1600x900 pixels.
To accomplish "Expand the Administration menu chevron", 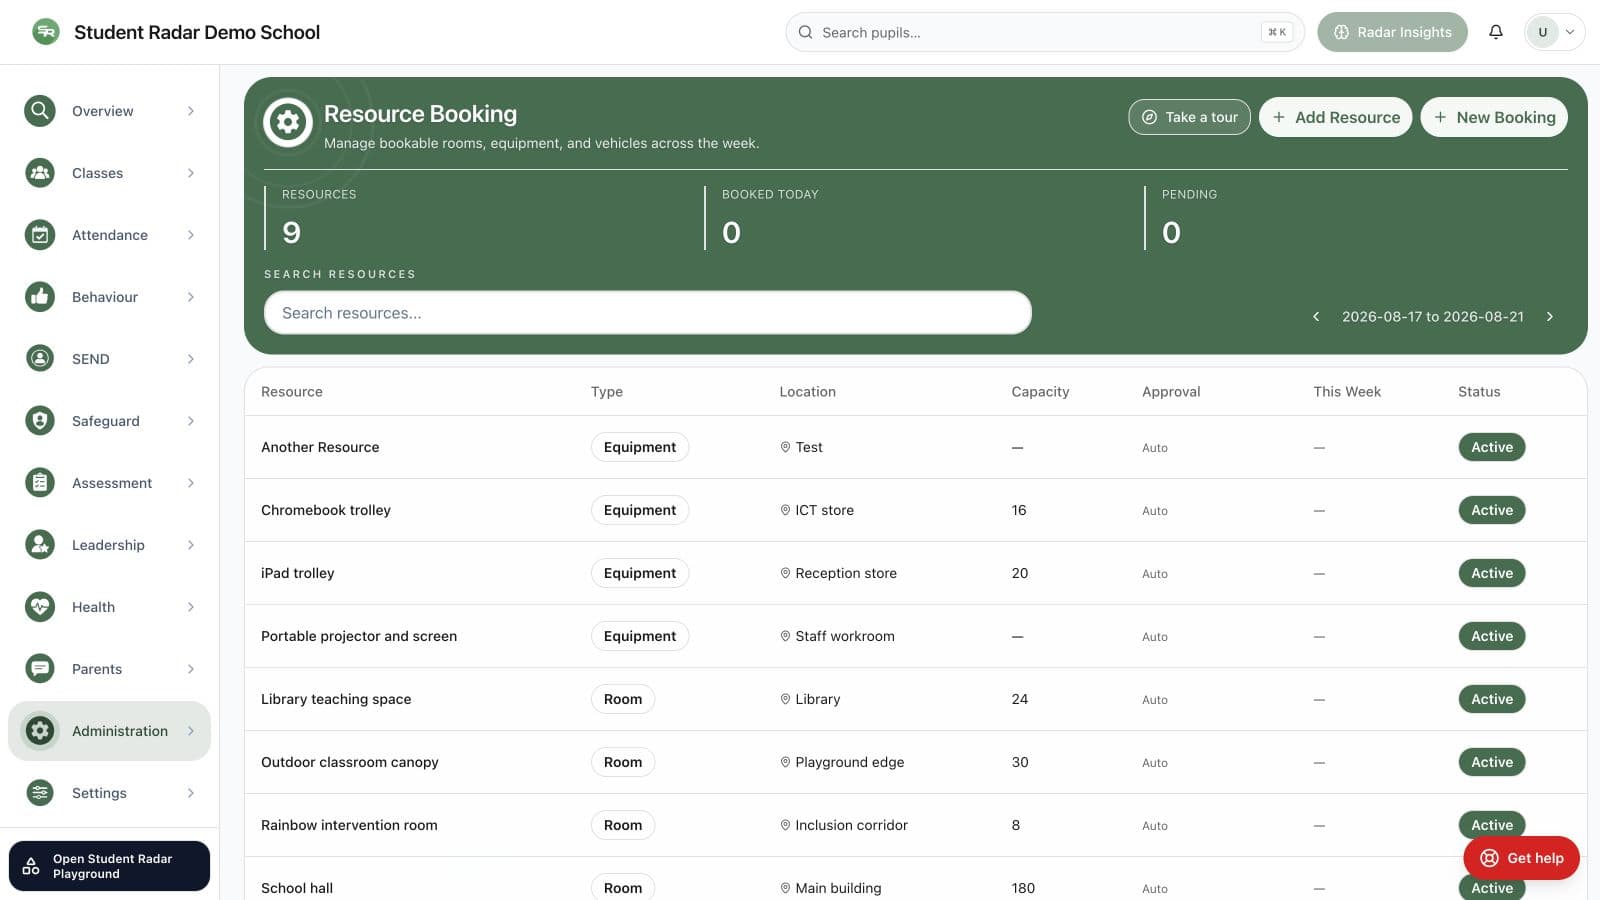I will pyautogui.click(x=191, y=731).
